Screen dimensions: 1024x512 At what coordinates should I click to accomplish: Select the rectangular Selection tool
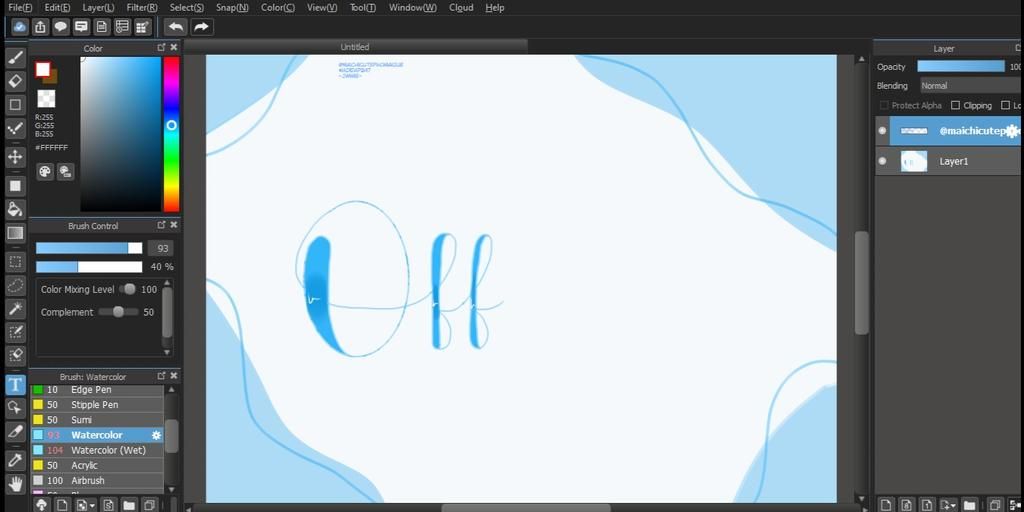[16, 262]
